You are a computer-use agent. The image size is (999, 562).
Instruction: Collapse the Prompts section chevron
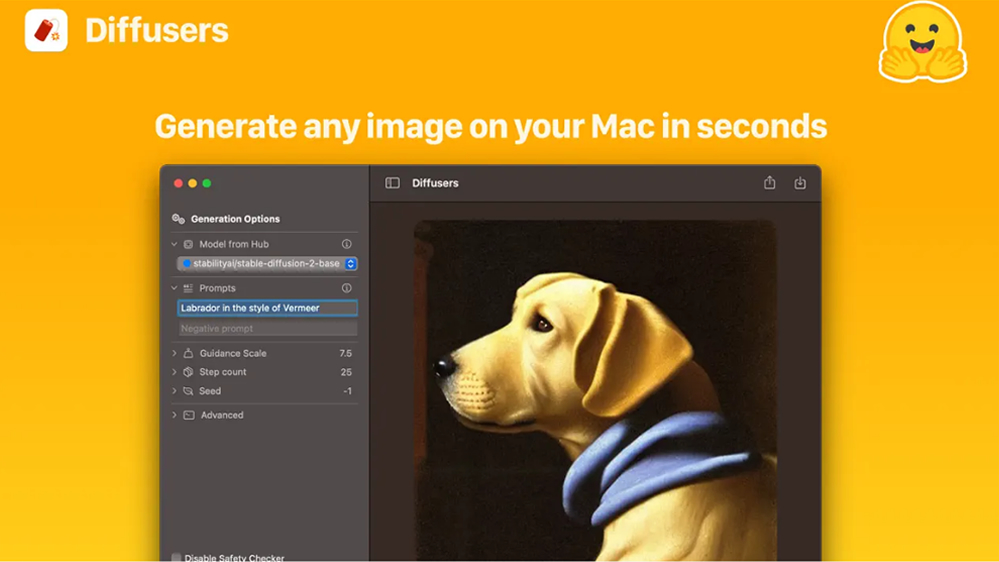tap(175, 288)
